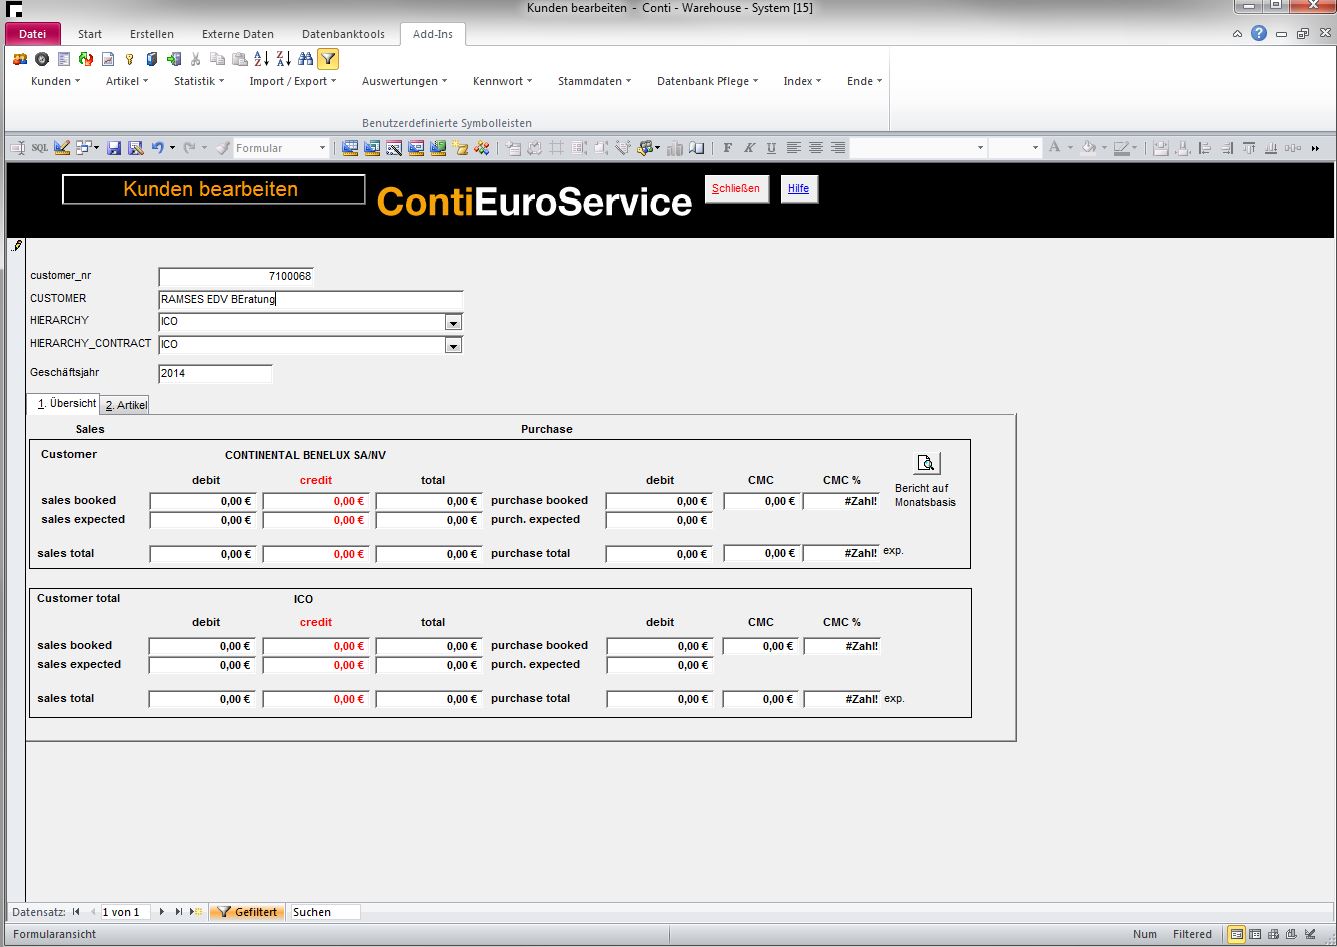This screenshot has width=1337, height=947.
Task: Open the Datenbank Pflege menu
Action: tap(707, 81)
